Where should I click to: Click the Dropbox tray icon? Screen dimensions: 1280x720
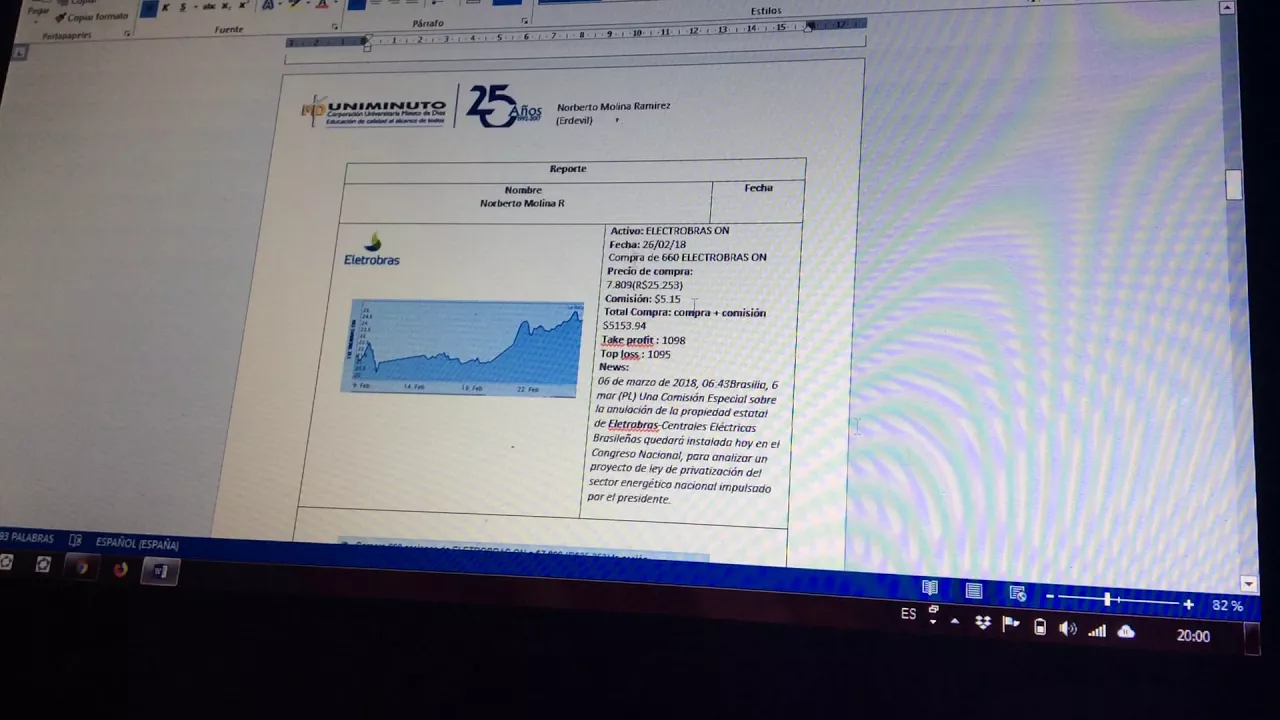(x=983, y=623)
